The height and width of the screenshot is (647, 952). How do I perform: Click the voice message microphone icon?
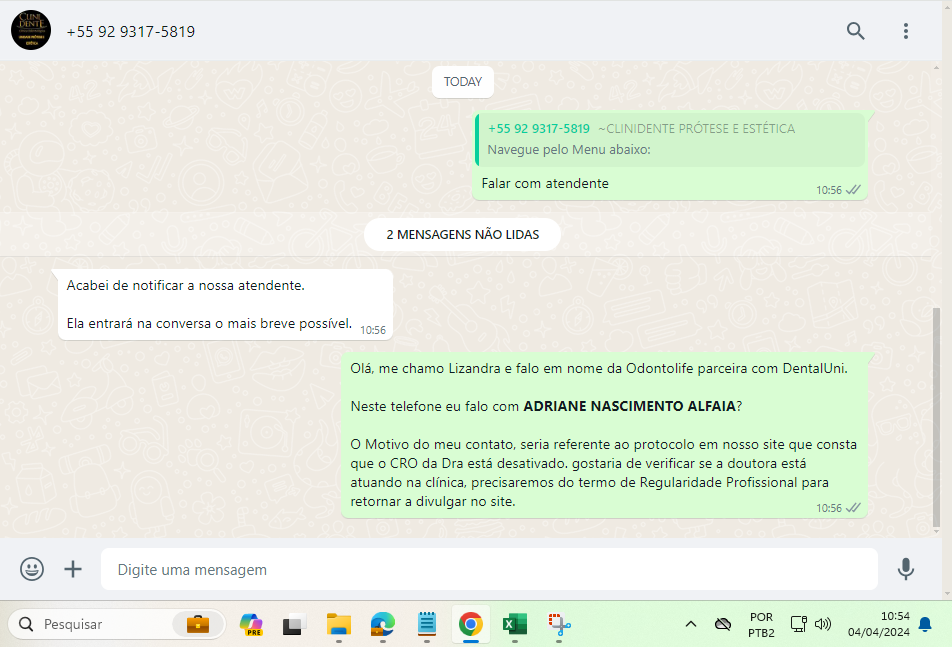906,569
